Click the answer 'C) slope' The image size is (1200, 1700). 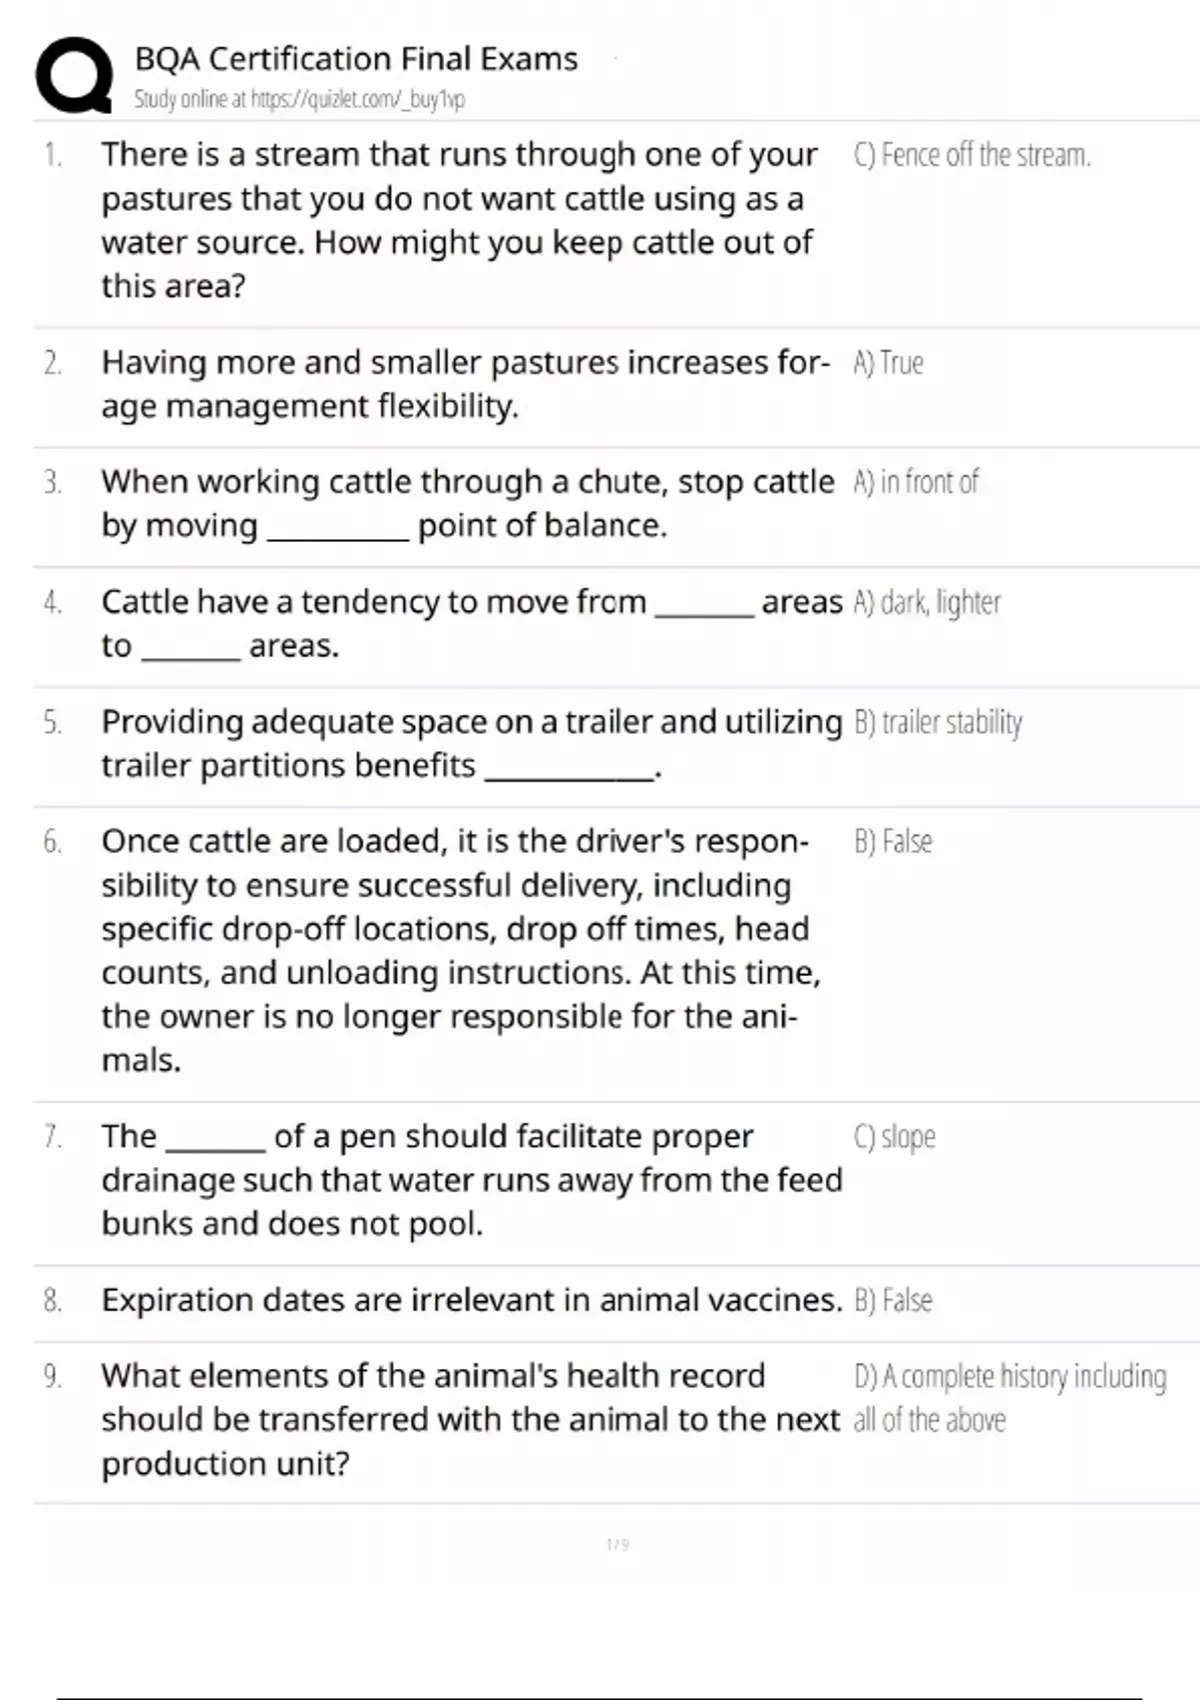(x=894, y=1137)
